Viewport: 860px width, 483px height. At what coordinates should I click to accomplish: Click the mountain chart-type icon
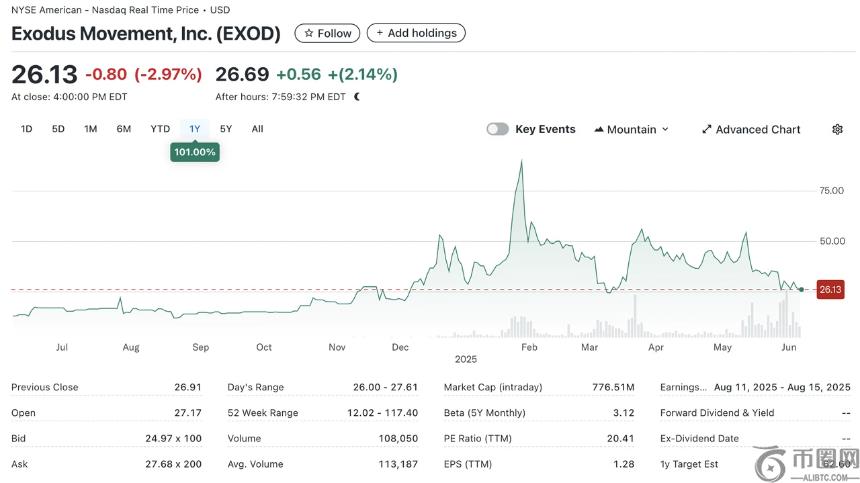tap(599, 129)
